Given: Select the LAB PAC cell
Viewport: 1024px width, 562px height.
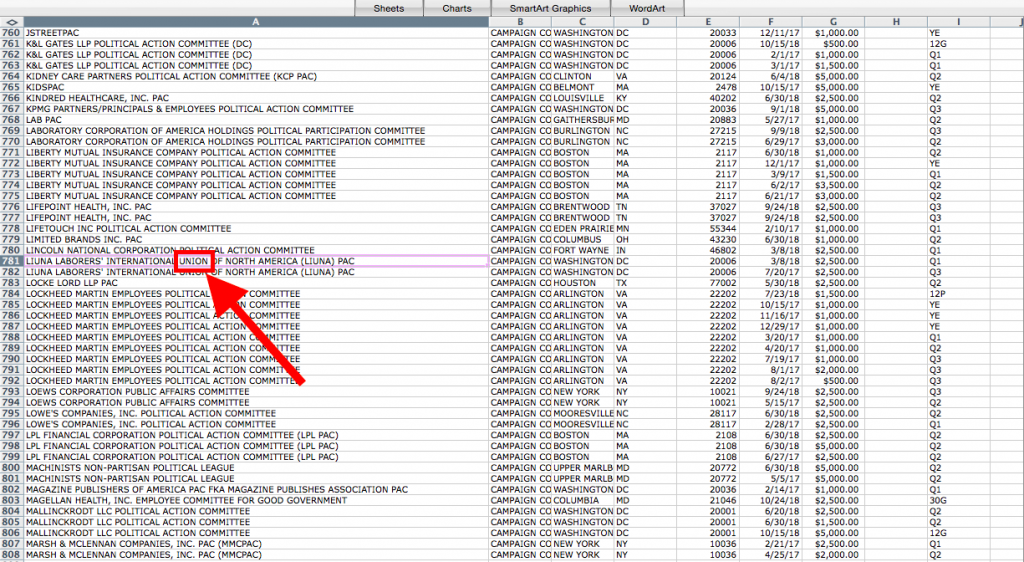Looking at the screenshot, I should (256, 120).
